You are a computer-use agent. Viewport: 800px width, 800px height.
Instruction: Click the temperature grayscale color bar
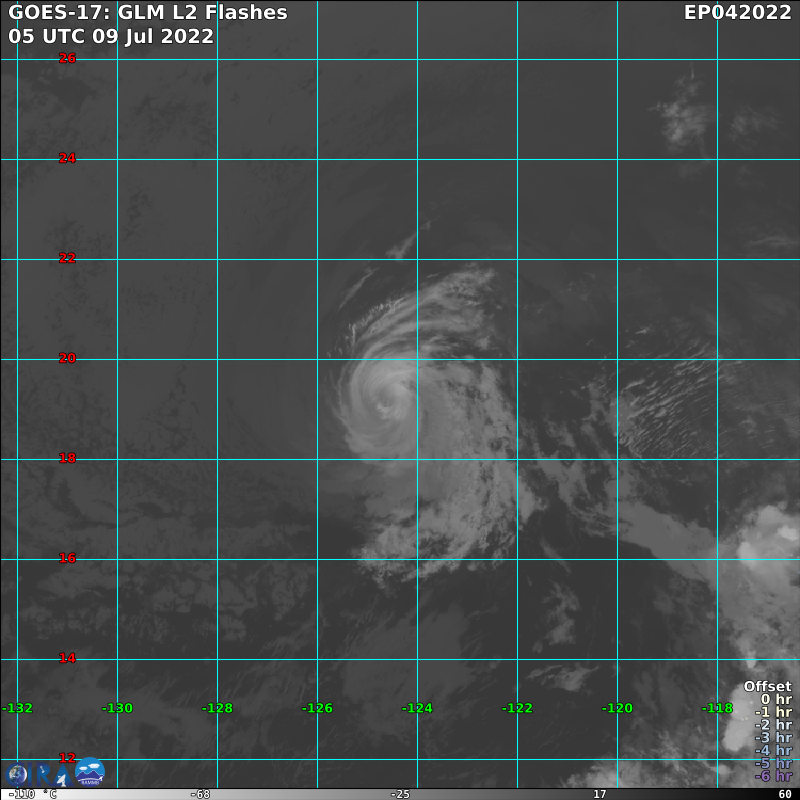[400, 794]
